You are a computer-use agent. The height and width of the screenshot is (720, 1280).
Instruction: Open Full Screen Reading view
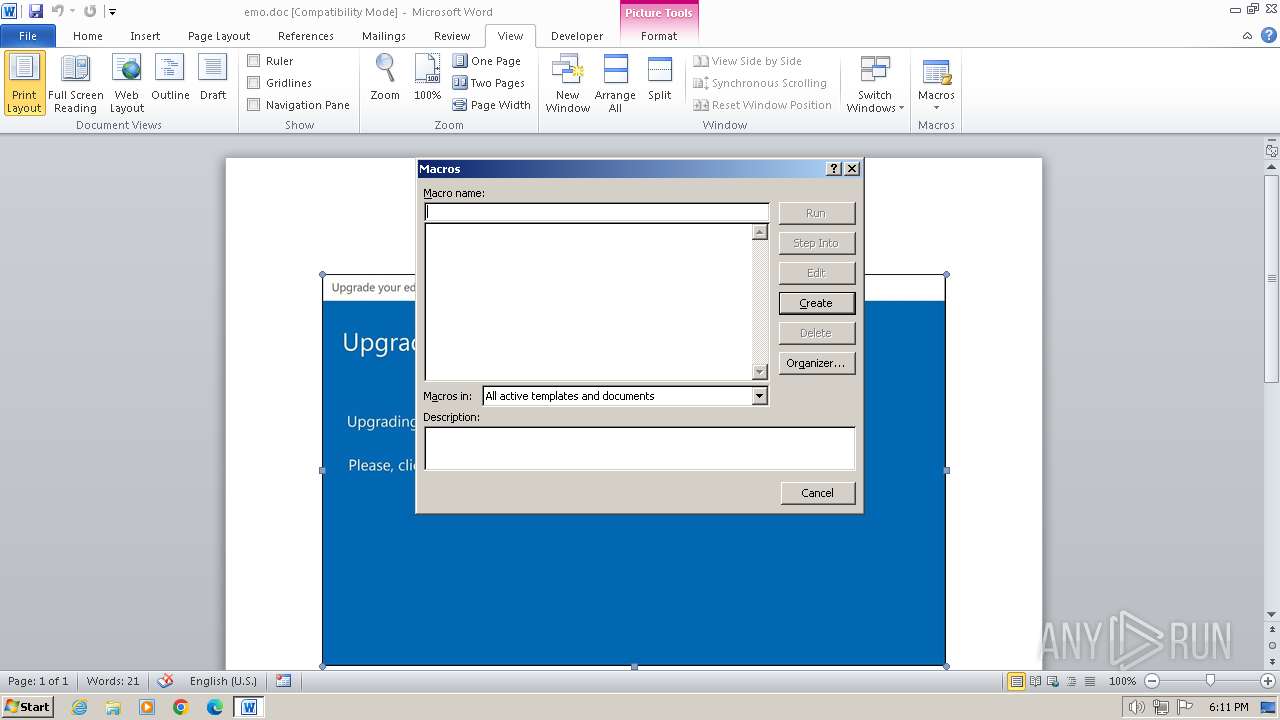(75, 84)
